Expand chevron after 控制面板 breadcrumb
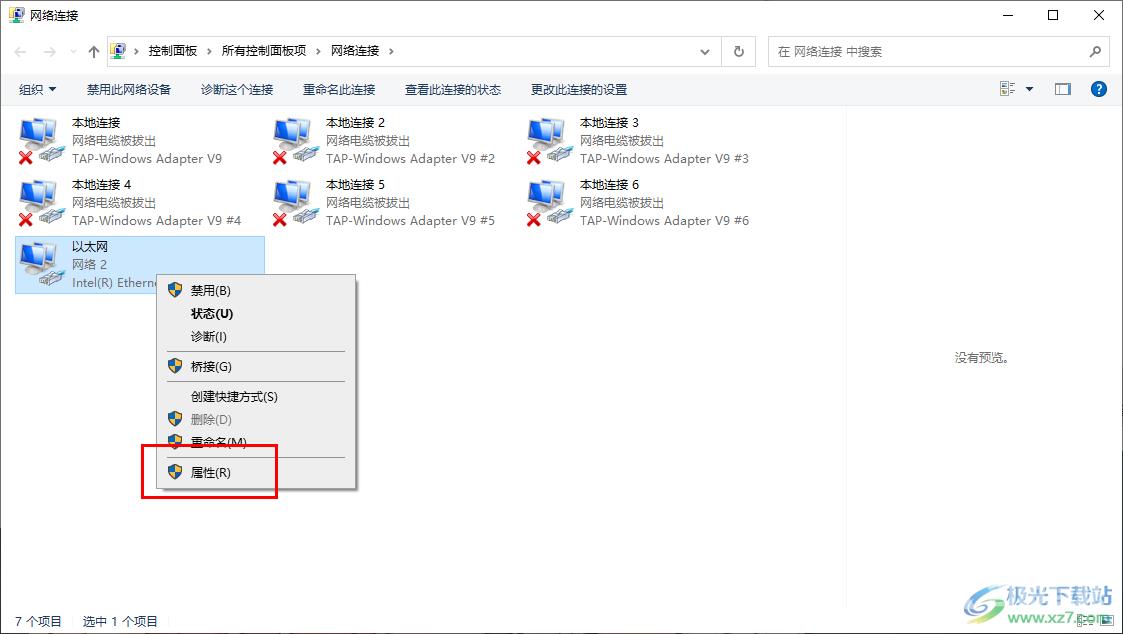Viewport: 1123px width, 634px height. coord(209,52)
